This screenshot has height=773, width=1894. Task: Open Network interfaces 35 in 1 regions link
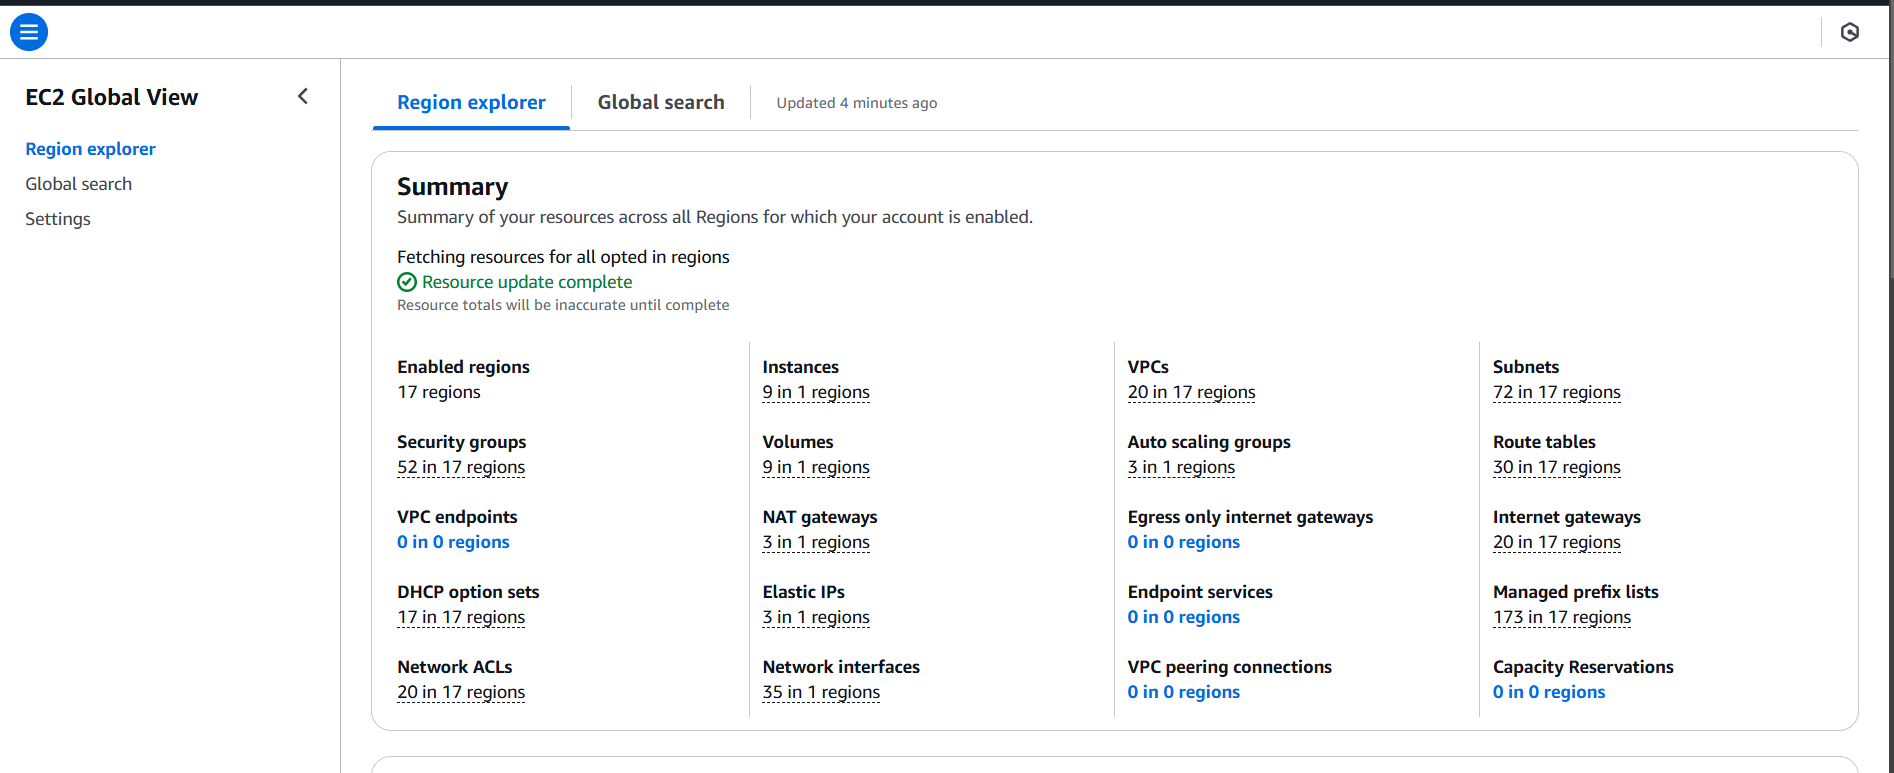coord(821,692)
